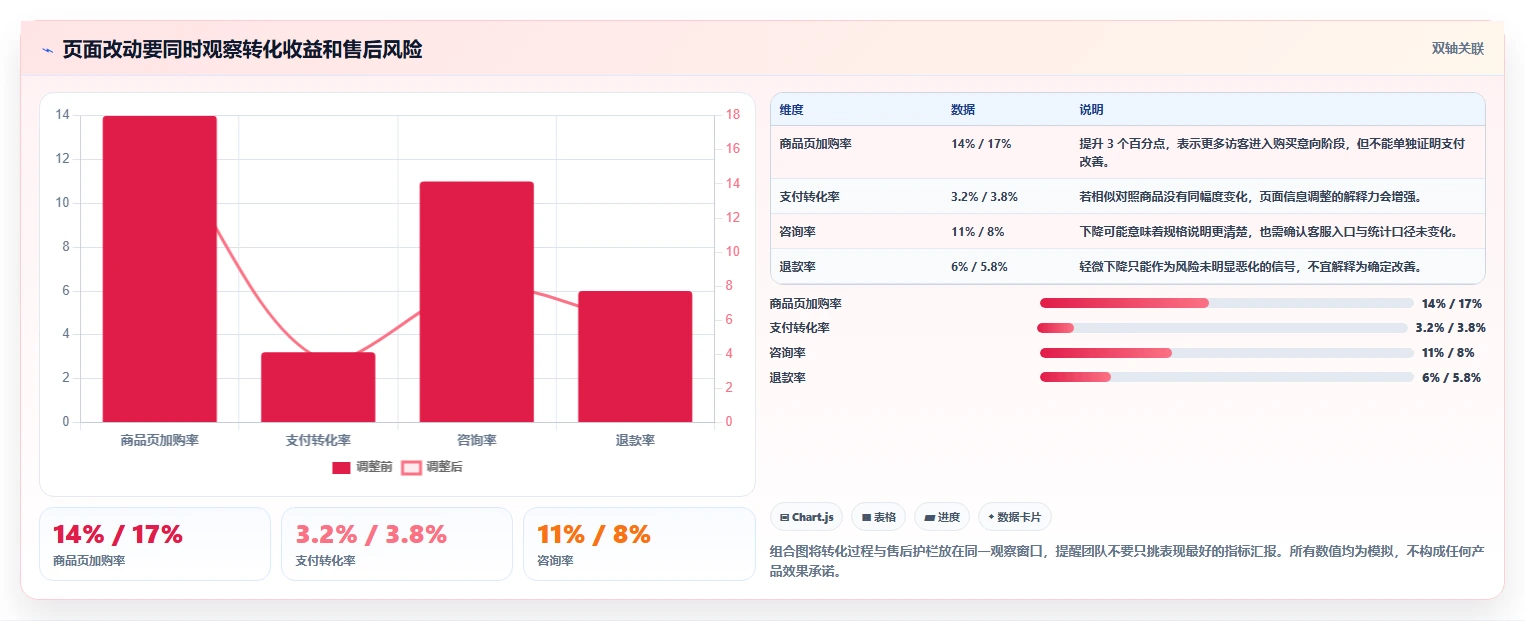This screenshot has height=621, width=1525.
Task: Open the 3.2% / 3.8% 支付转化率 data card
Action: coord(397,544)
